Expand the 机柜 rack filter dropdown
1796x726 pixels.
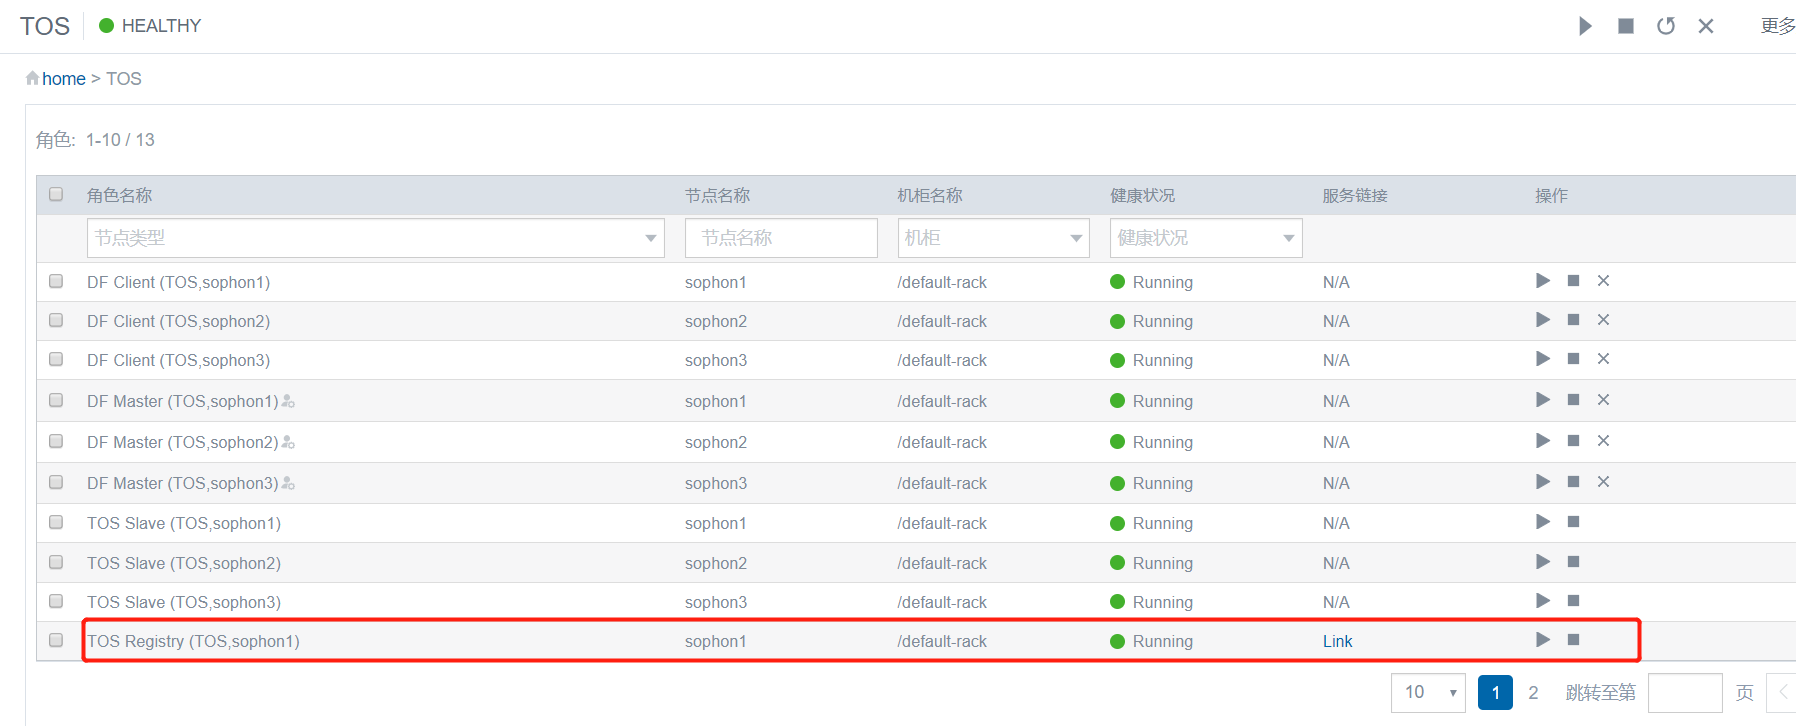(x=993, y=238)
